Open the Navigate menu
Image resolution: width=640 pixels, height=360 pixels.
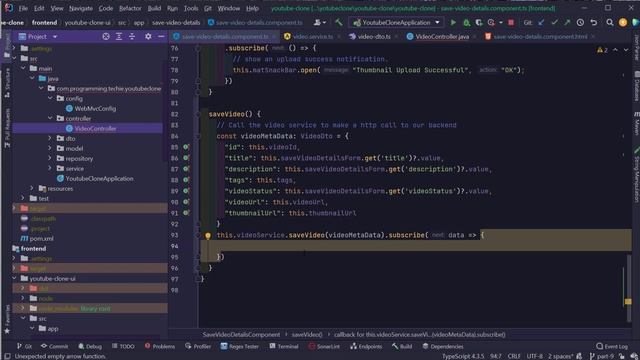[x=81, y=8]
